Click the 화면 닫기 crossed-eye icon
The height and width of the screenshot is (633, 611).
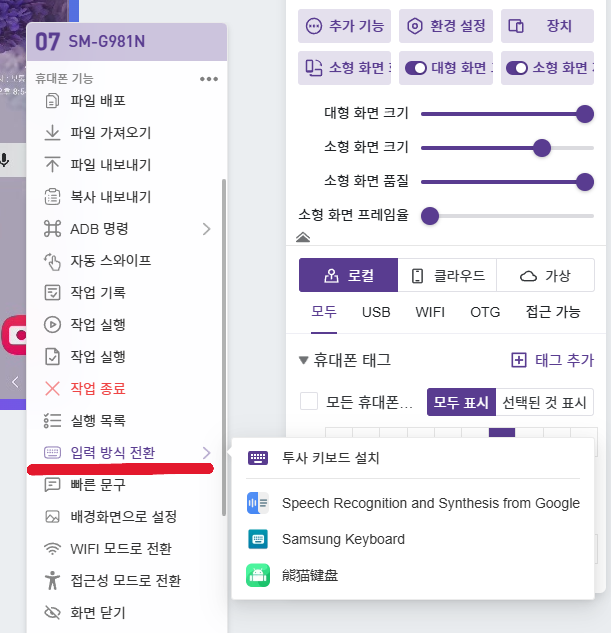(53, 613)
